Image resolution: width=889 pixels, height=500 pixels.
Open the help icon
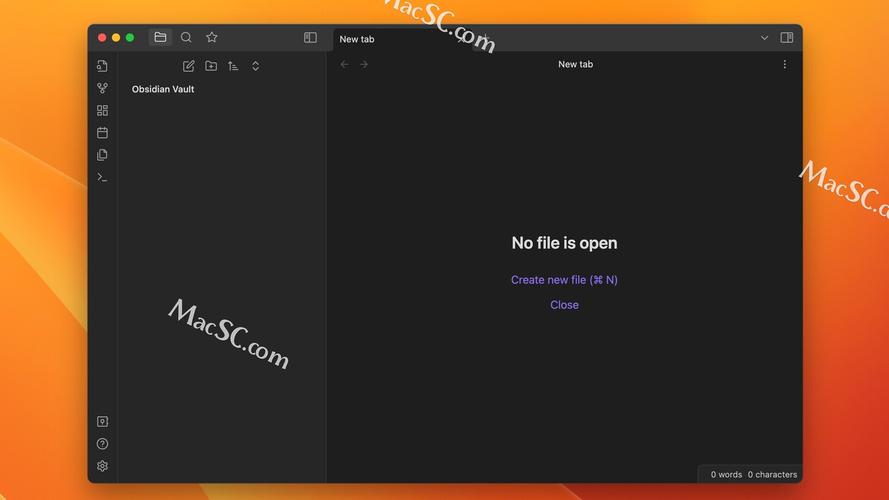(x=103, y=444)
